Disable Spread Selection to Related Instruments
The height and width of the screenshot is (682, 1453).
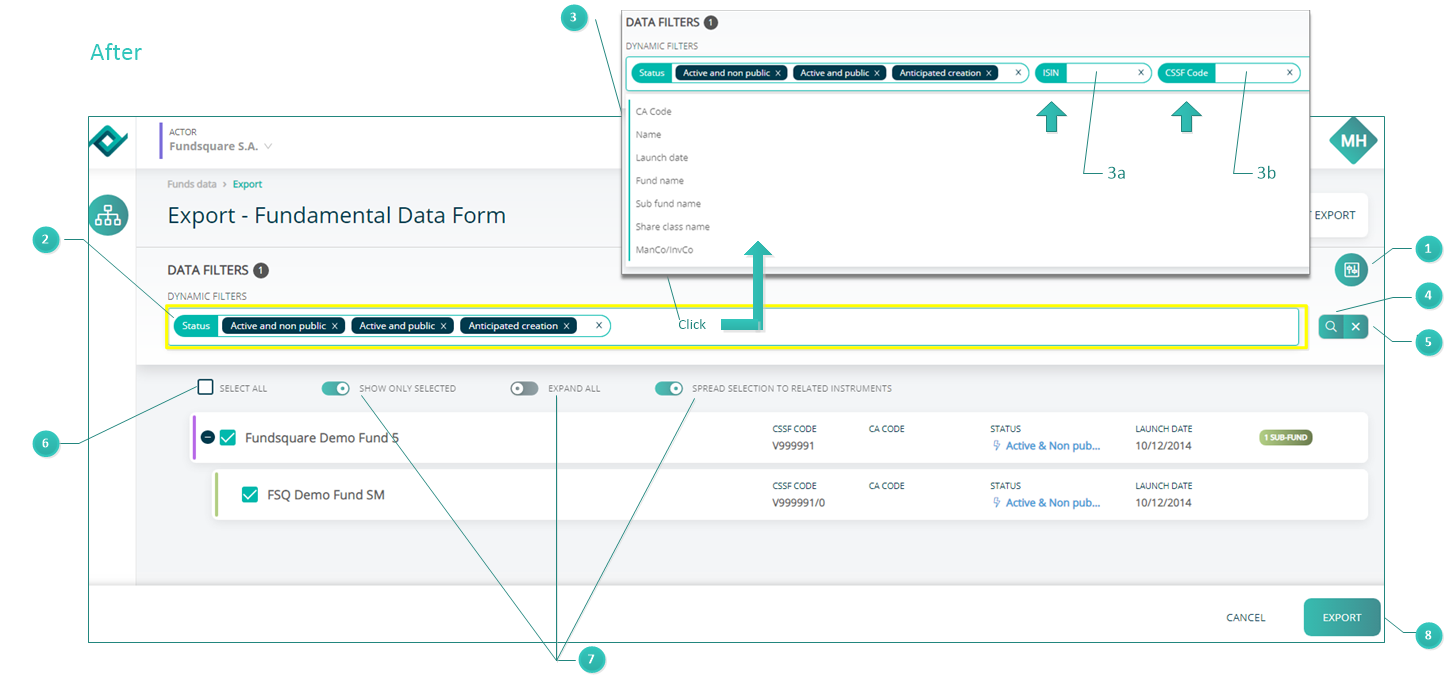pyautogui.click(x=669, y=388)
